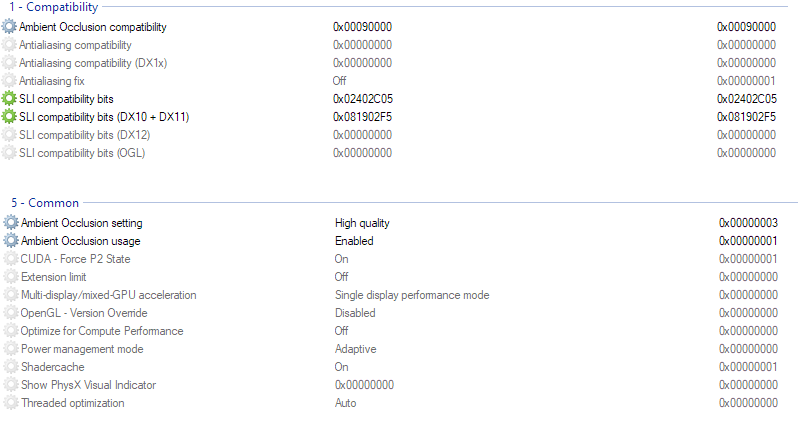The height and width of the screenshot is (421, 803).
Task: Click the gear icon next to Ambient Occlusion setting
Action: click(11, 223)
